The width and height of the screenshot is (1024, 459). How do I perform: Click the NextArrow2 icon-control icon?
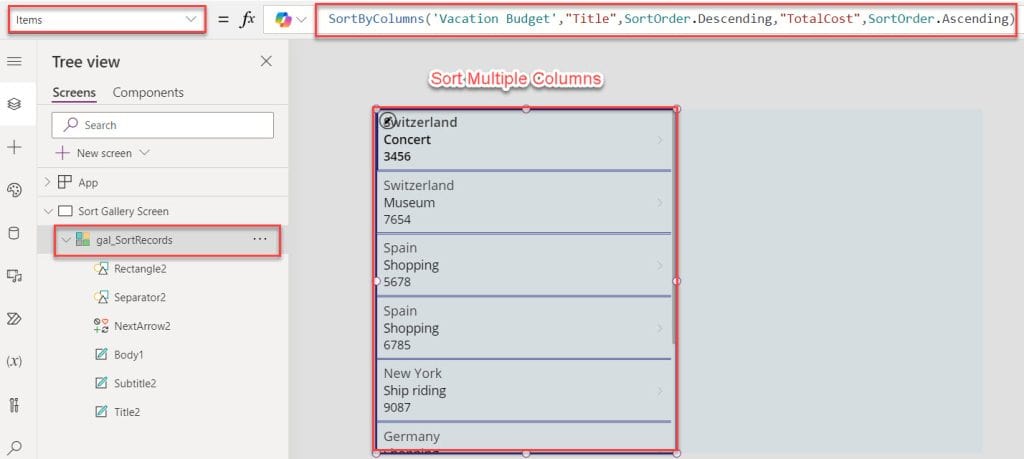pyautogui.click(x=101, y=326)
